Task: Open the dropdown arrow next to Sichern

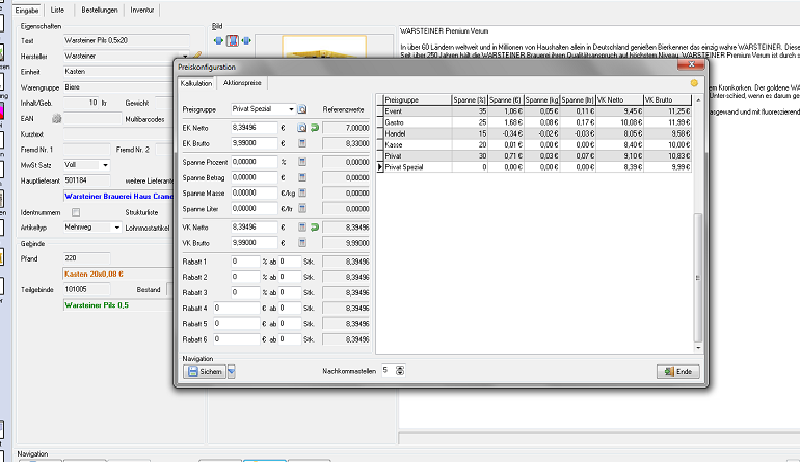Action: (232, 372)
